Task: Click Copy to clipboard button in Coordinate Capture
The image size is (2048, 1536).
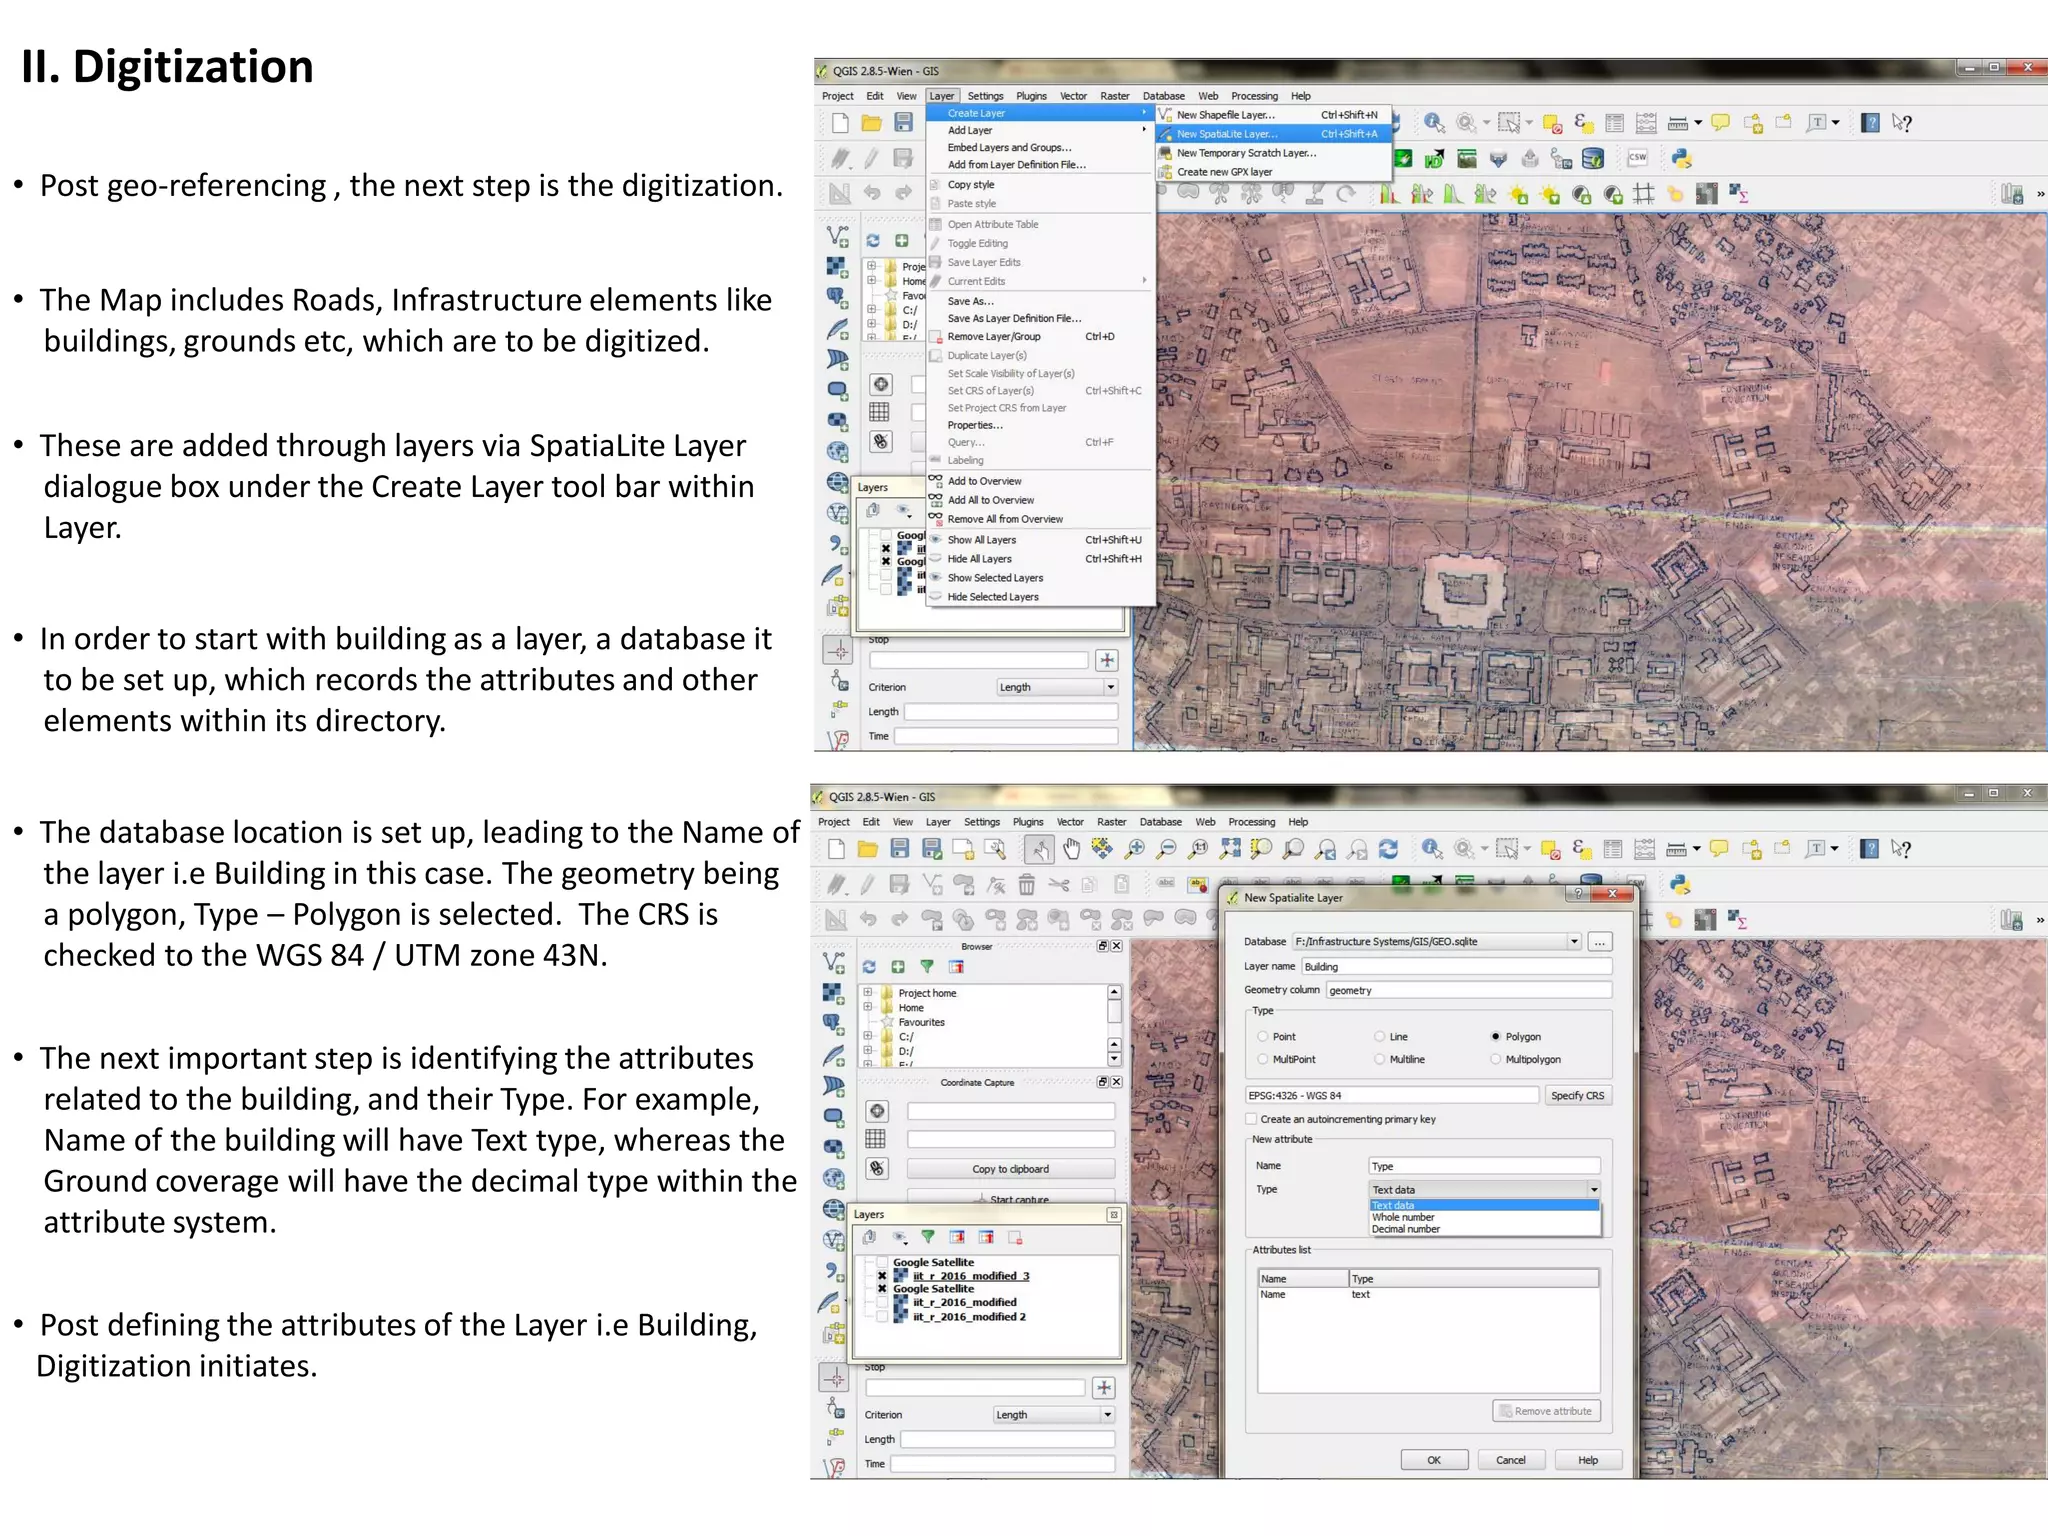Action: (1010, 1169)
